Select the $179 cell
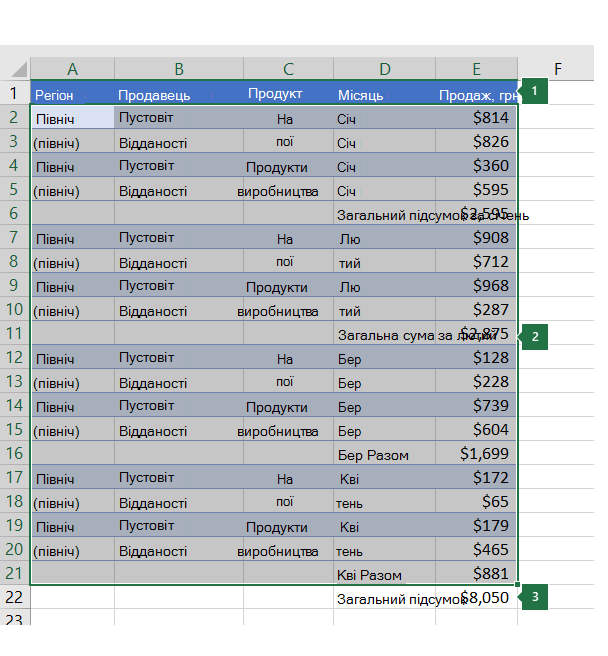Image resolution: width=608 pixels, height=656 pixels. point(476,525)
